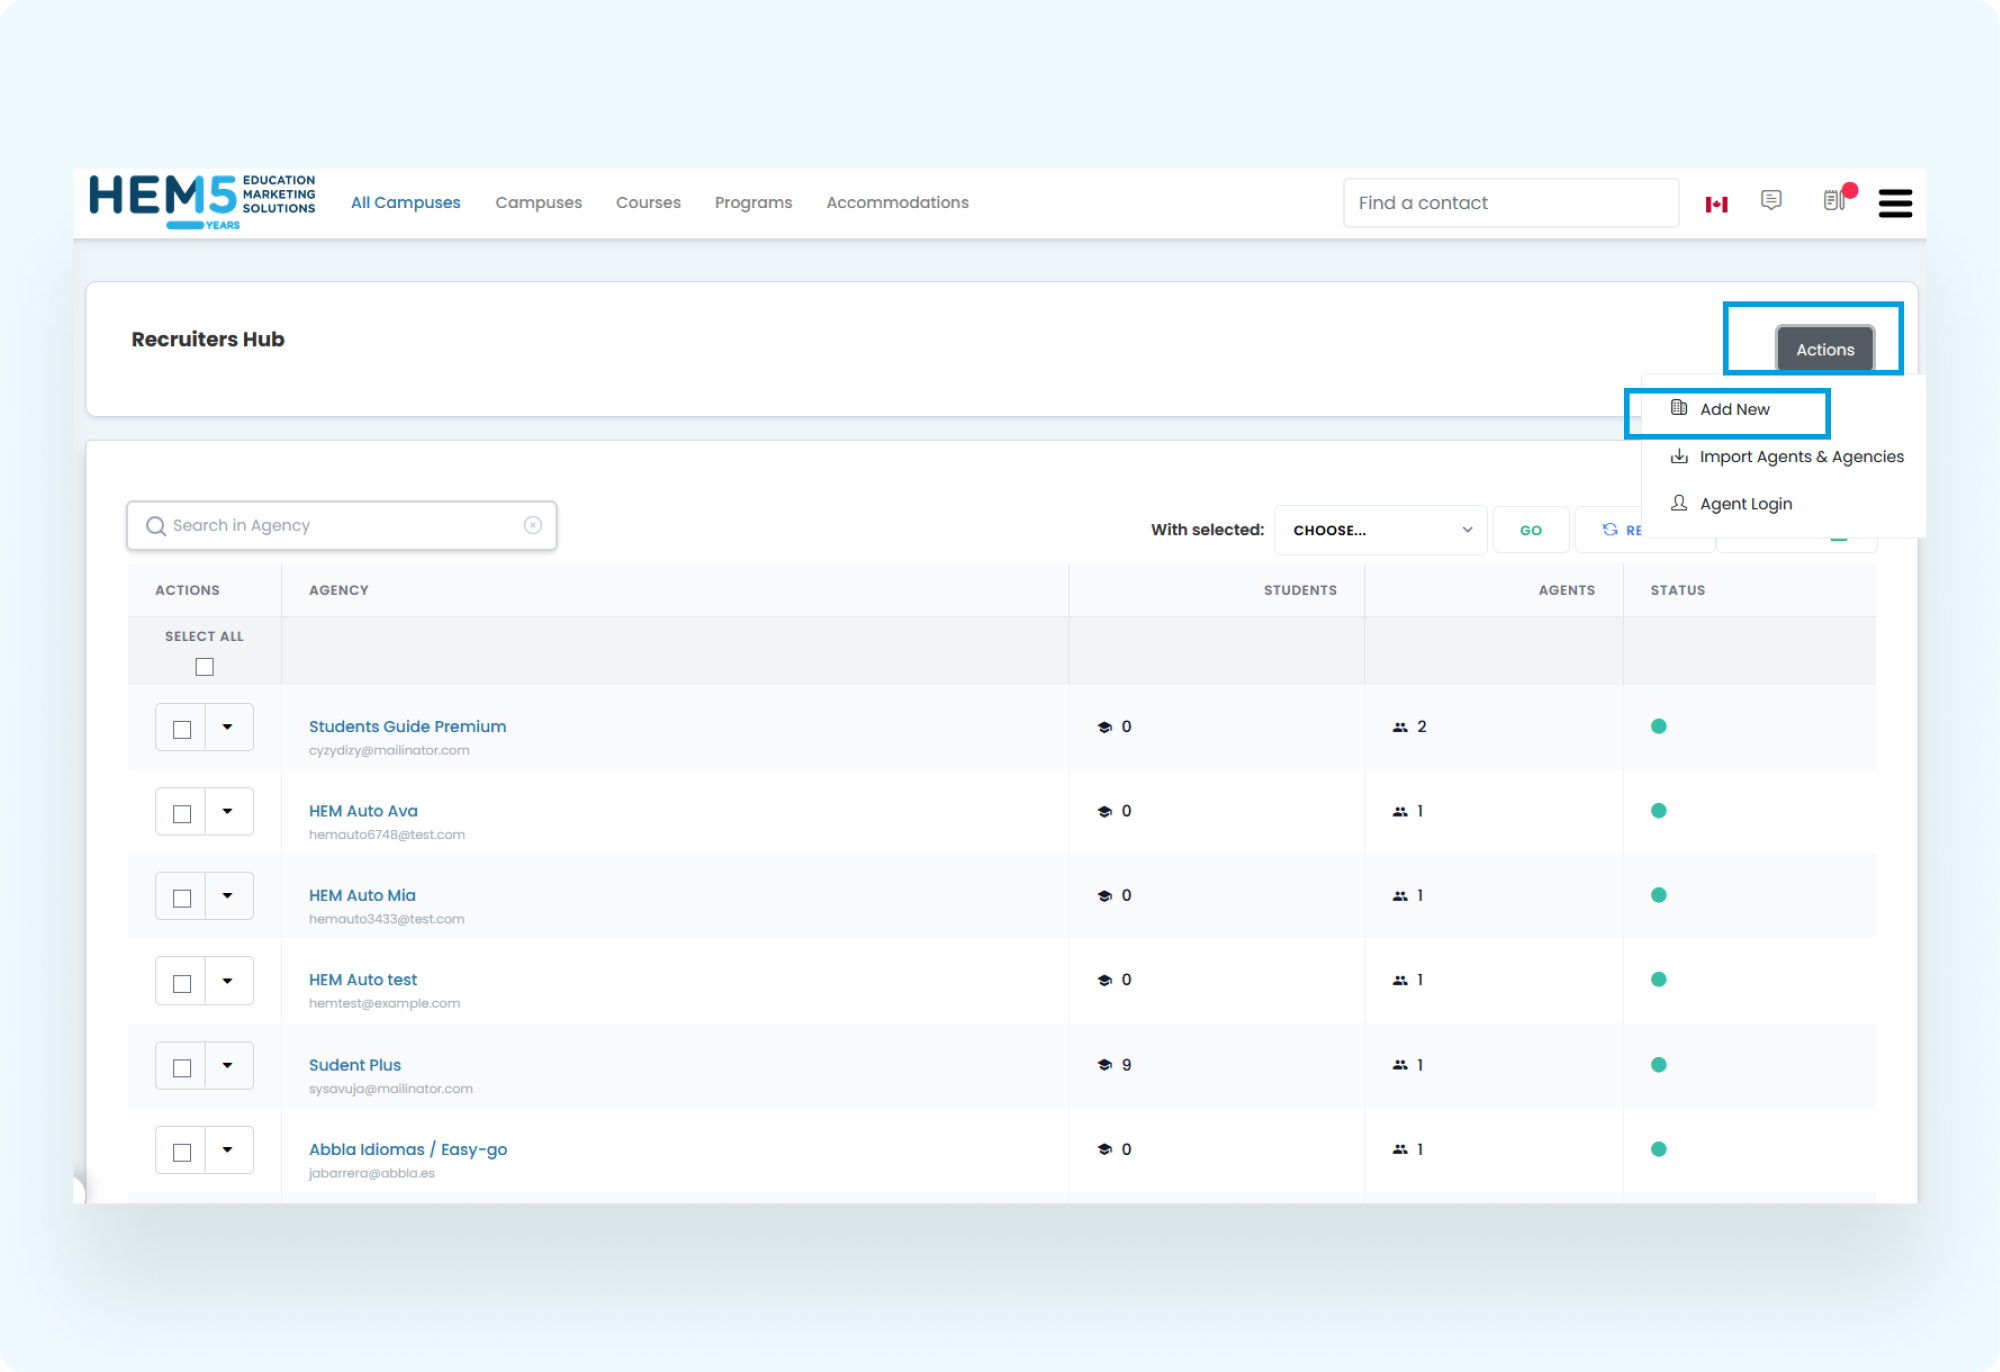The image size is (2000, 1372).
Task: Click the agents icon for Students Guide Premium
Action: [1400, 727]
